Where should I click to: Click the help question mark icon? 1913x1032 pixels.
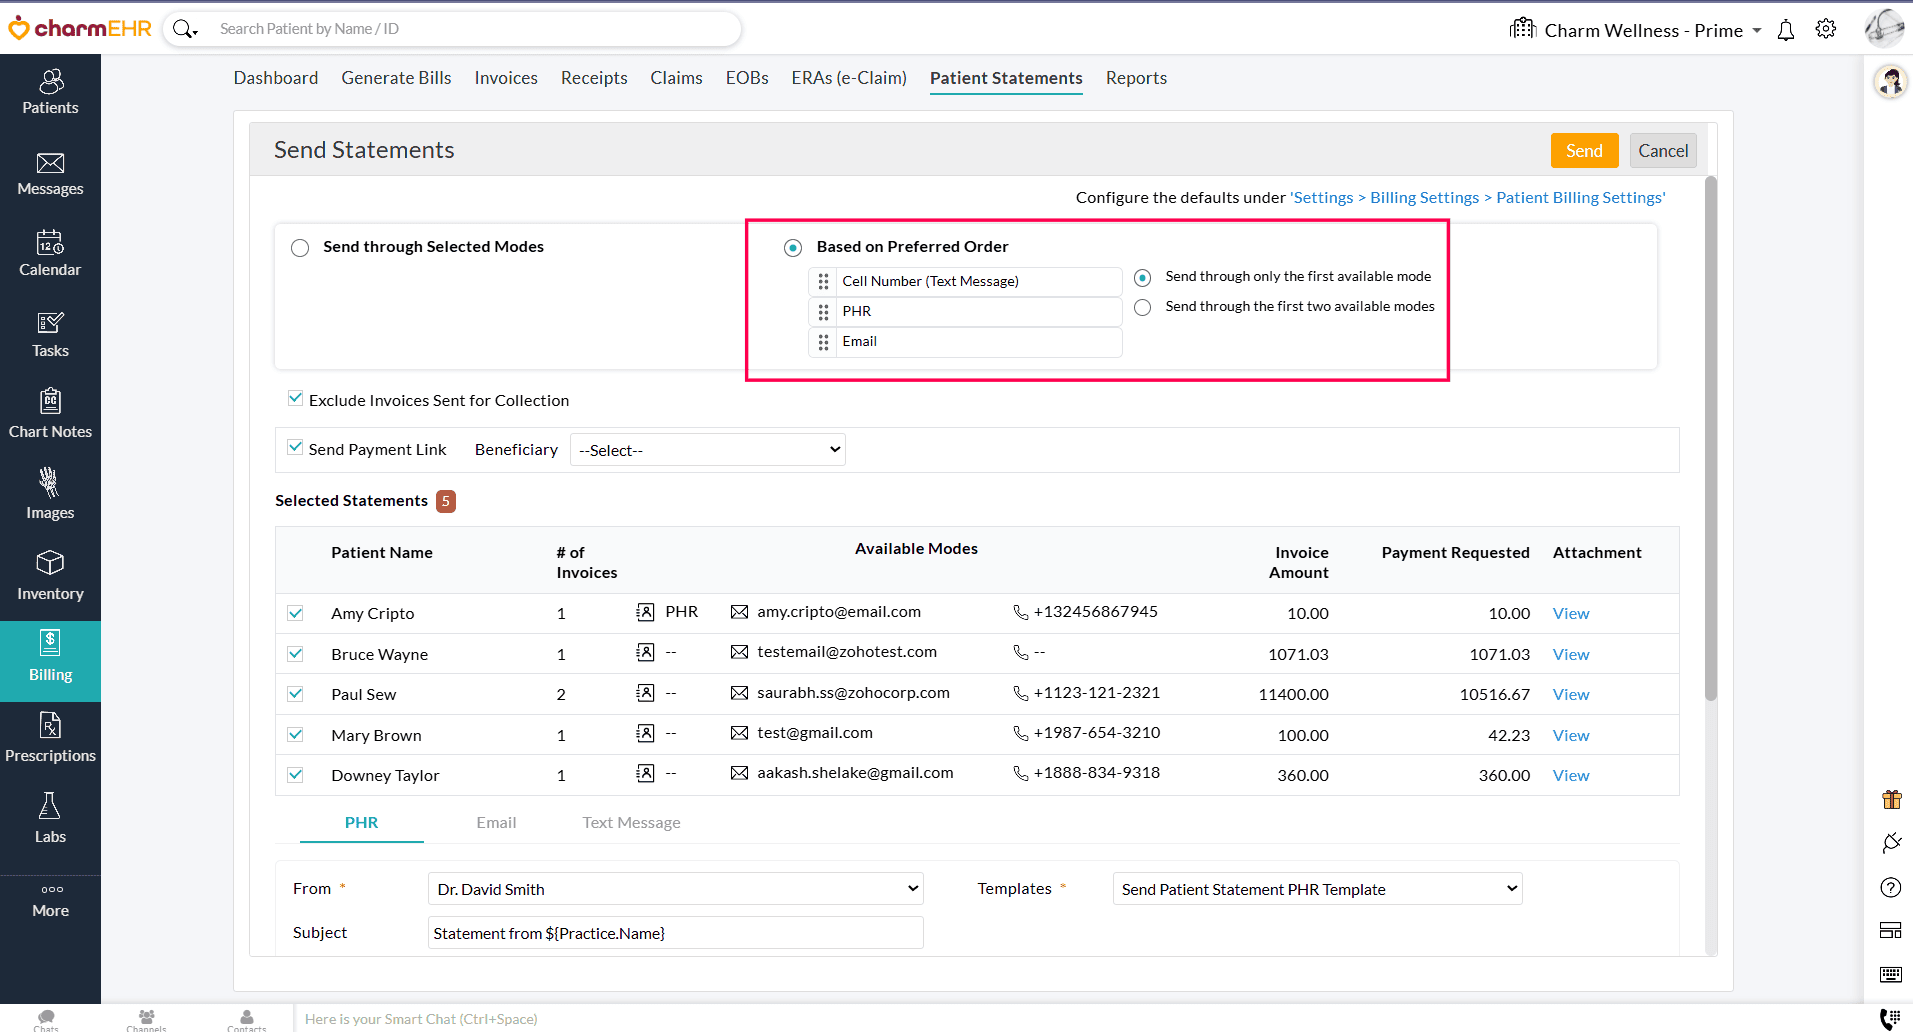[1890, 887]
